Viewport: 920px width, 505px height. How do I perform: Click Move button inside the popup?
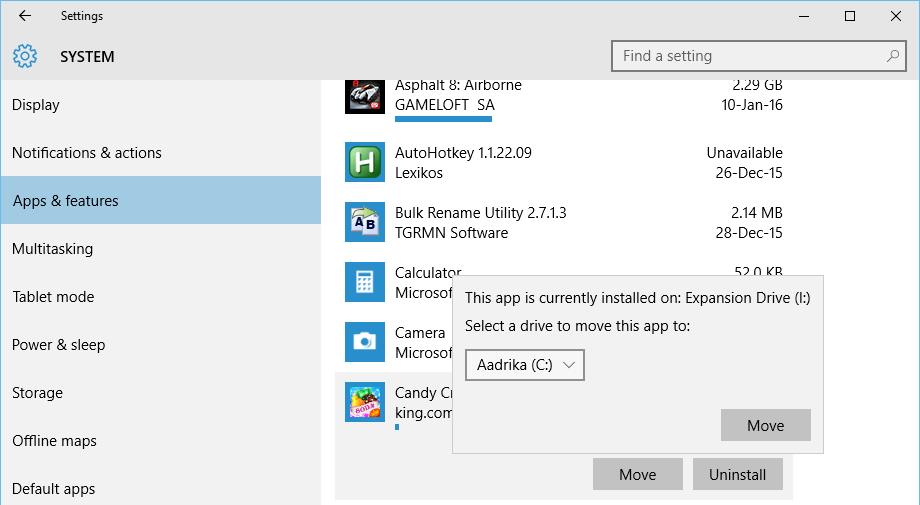pos(766,425)
